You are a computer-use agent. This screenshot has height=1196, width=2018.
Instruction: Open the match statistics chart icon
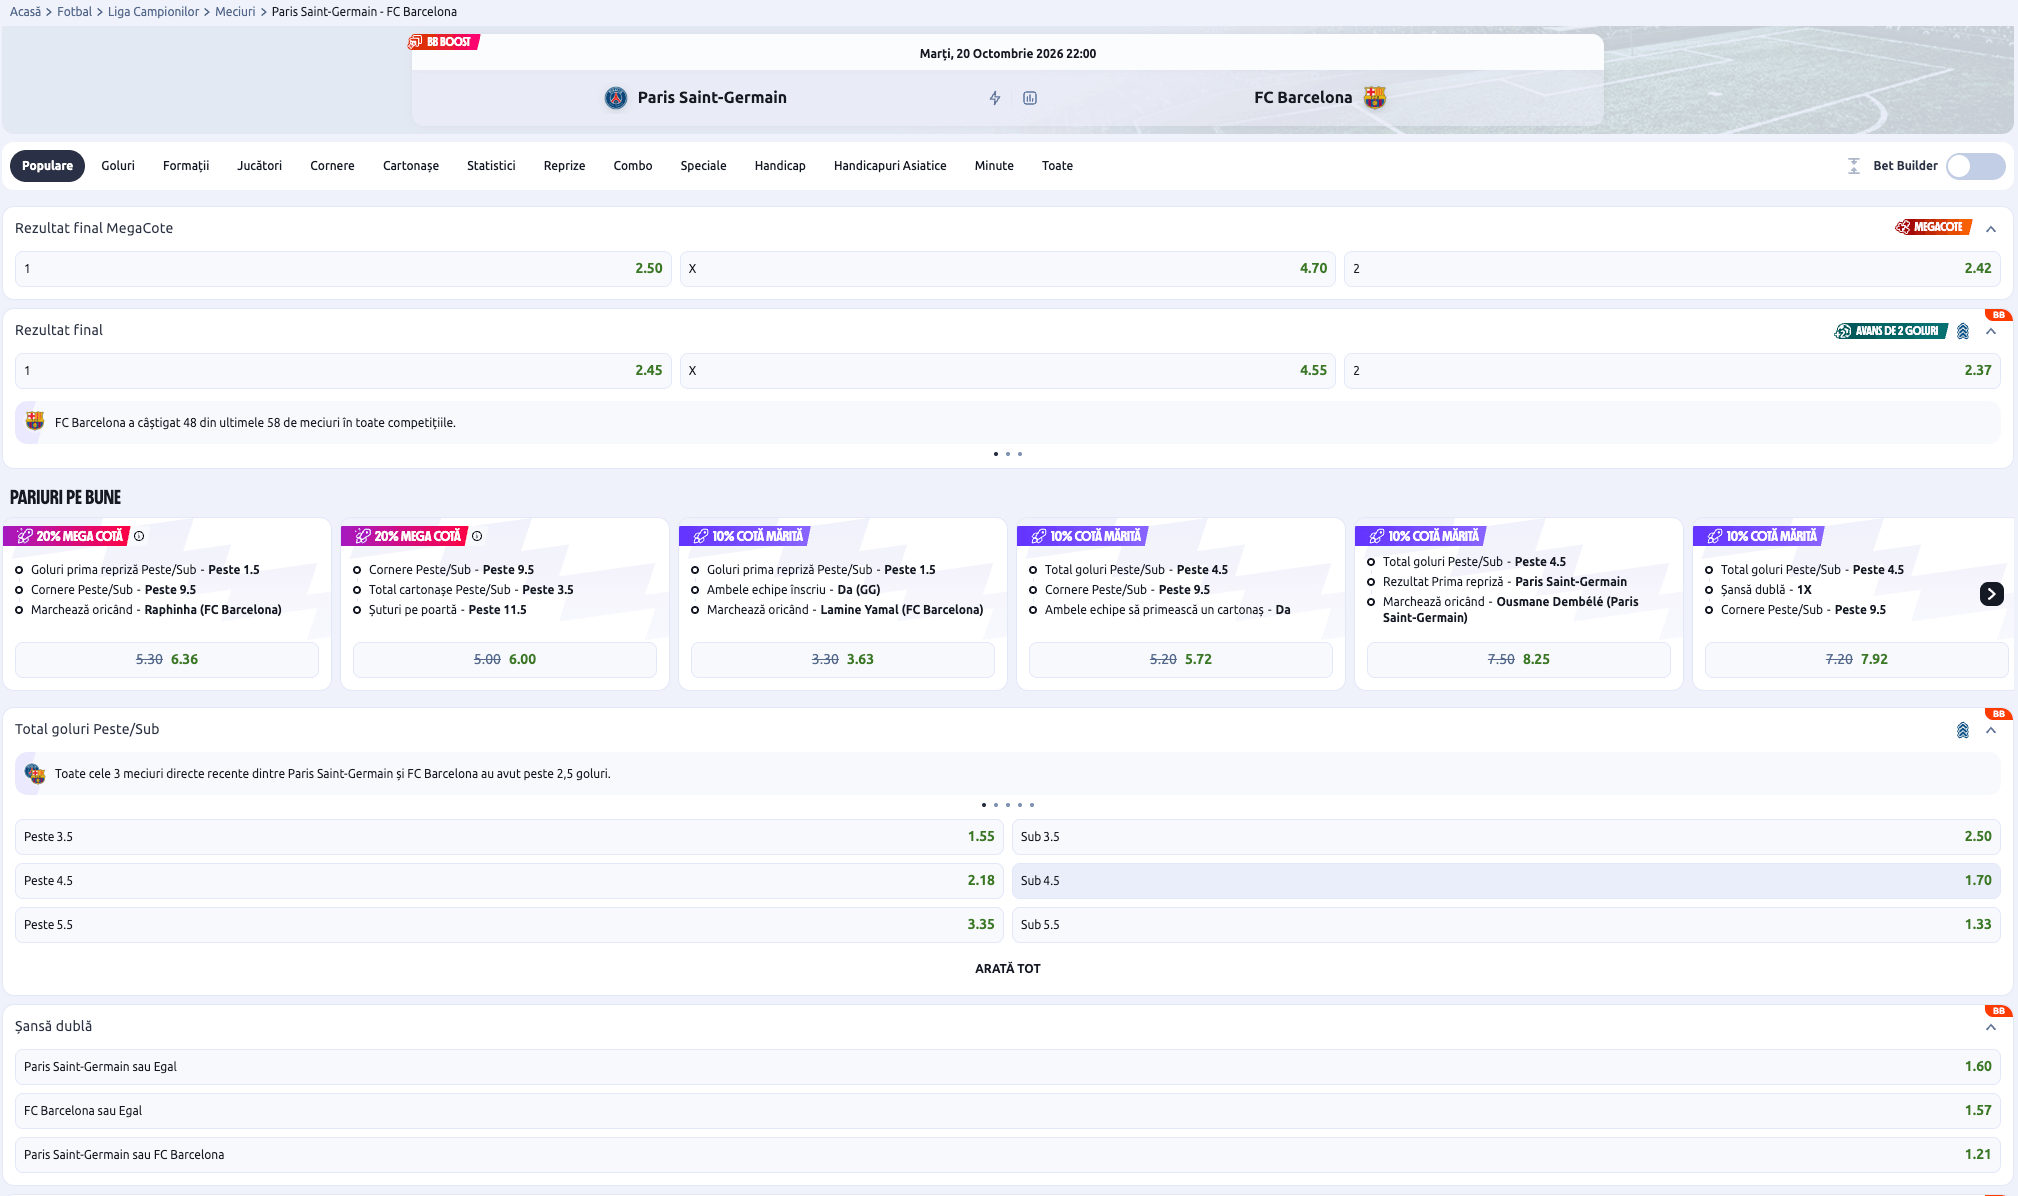pyautogui.click(x=1030, y=98)
